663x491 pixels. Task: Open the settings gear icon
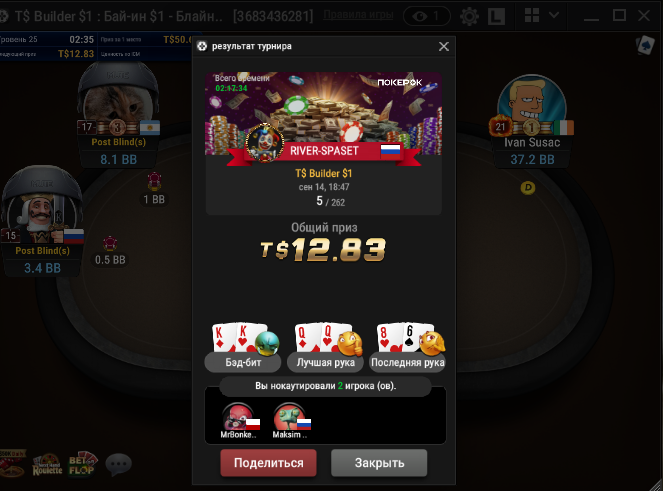[469, 16]
